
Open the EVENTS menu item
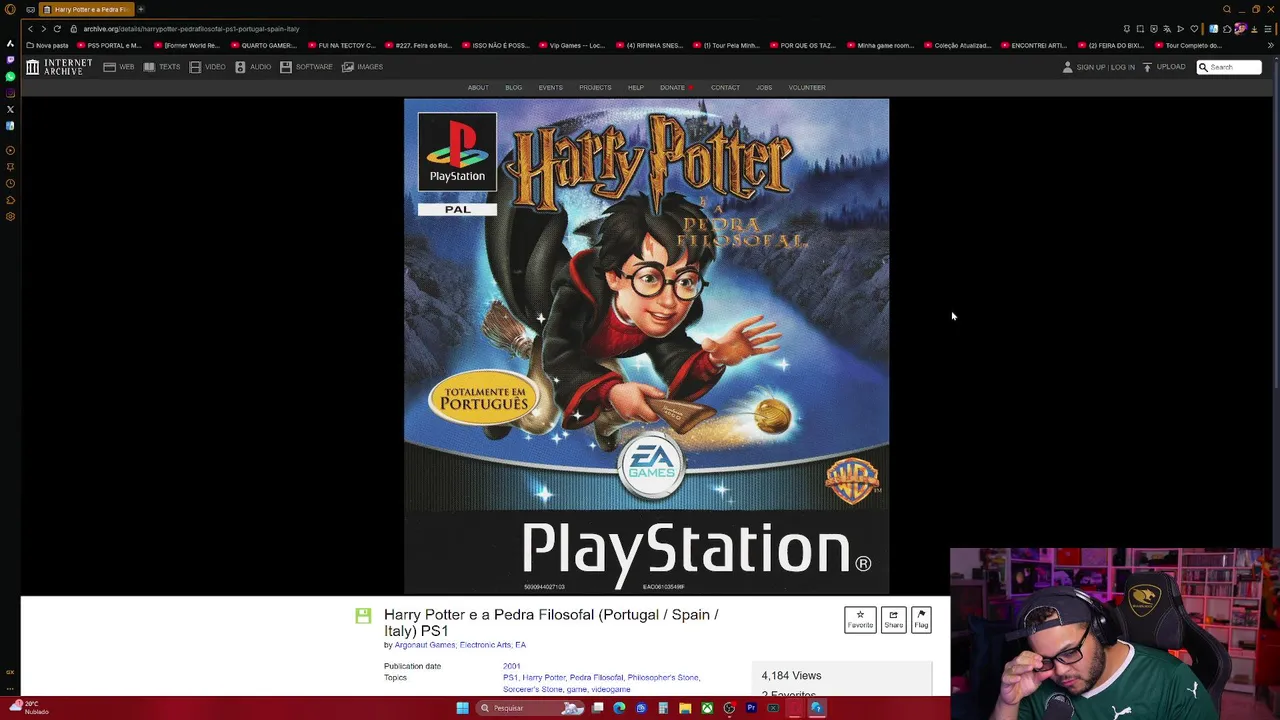[x=550, y=88]
